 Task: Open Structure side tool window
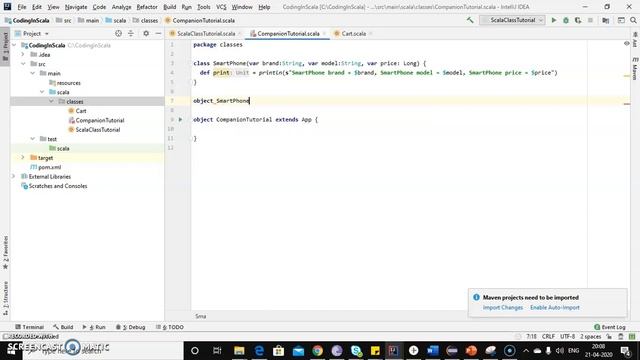5,298
